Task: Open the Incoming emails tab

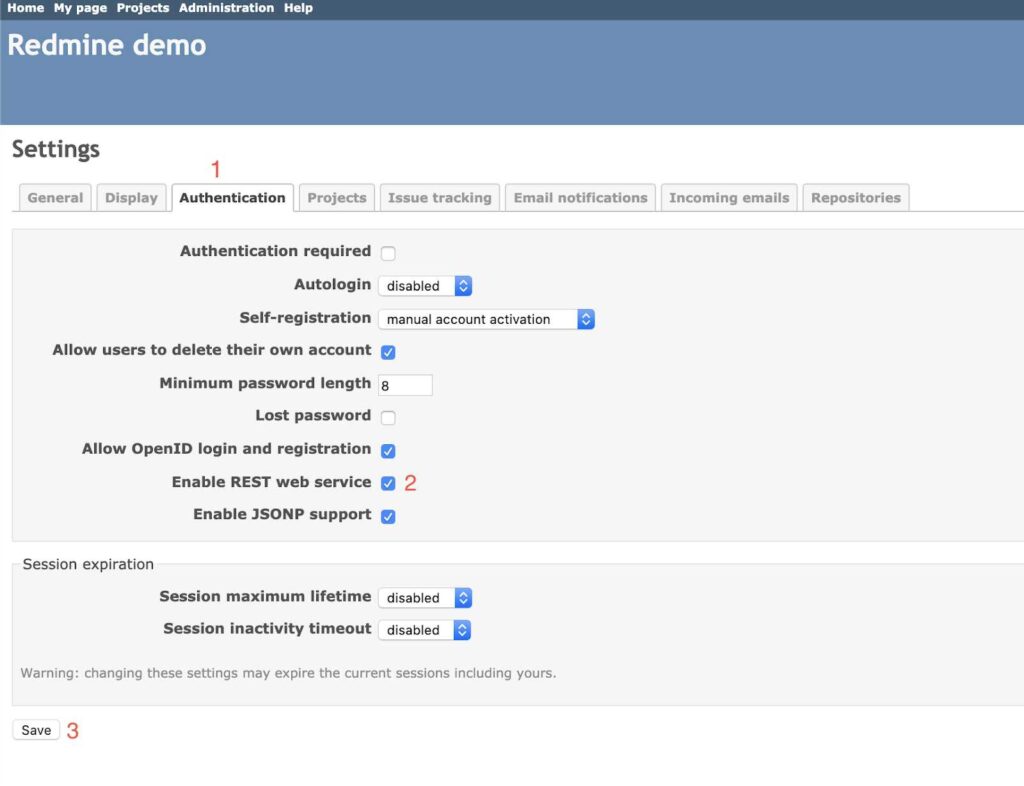Action: click(729, 197)
